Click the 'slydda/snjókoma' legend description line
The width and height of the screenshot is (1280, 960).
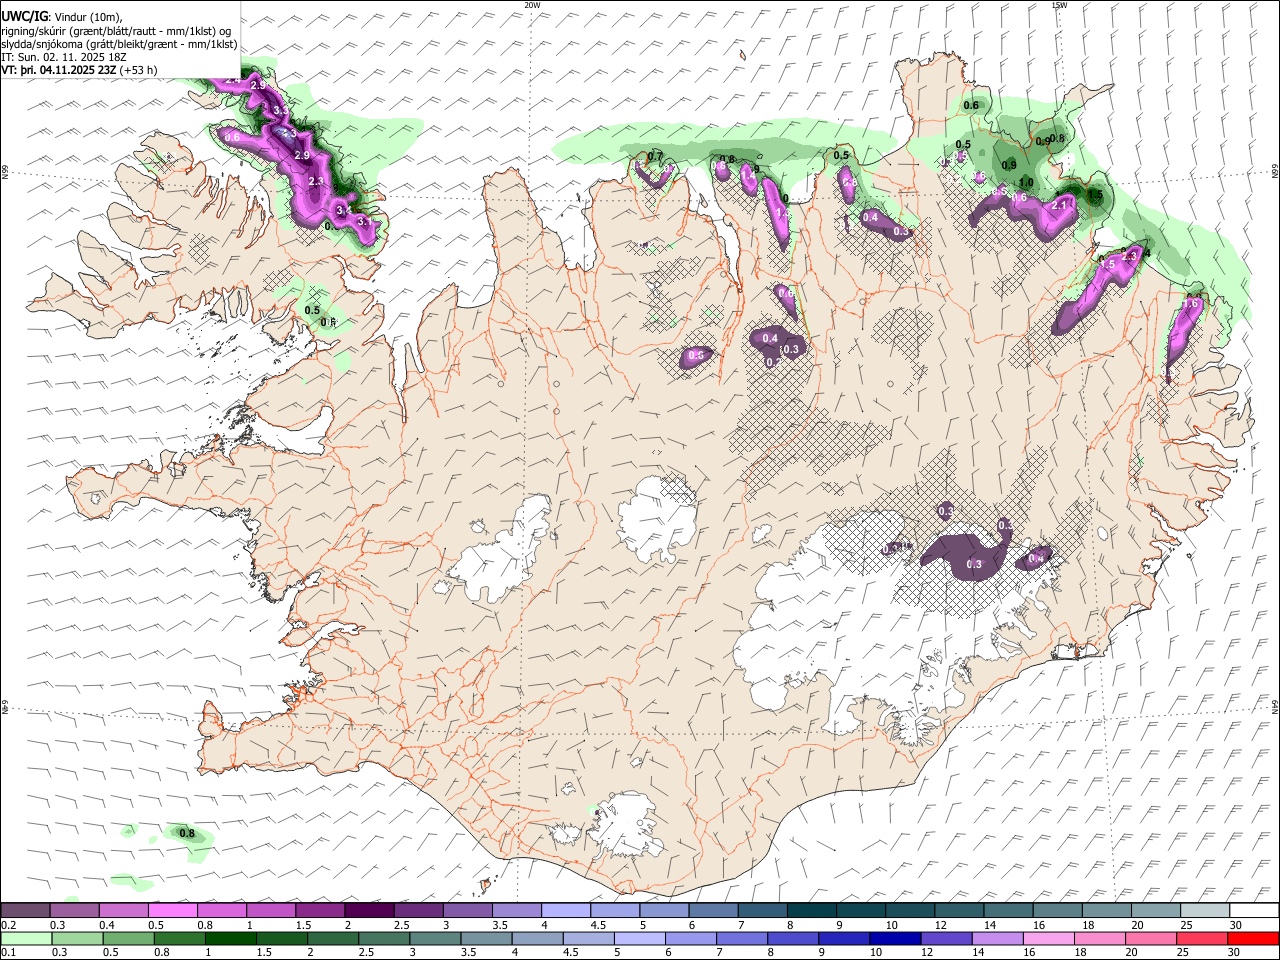[120, 44]
